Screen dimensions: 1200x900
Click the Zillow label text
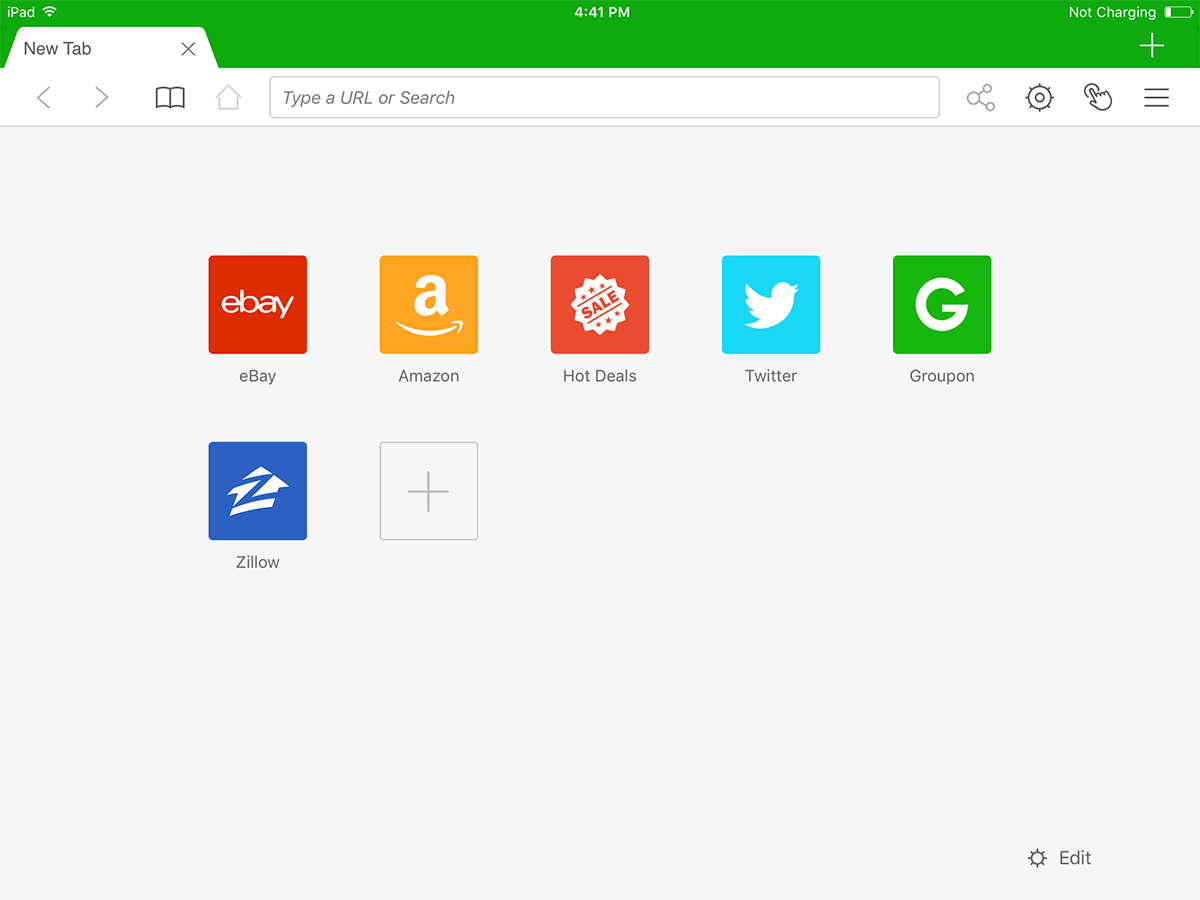[x=258, y=562]
